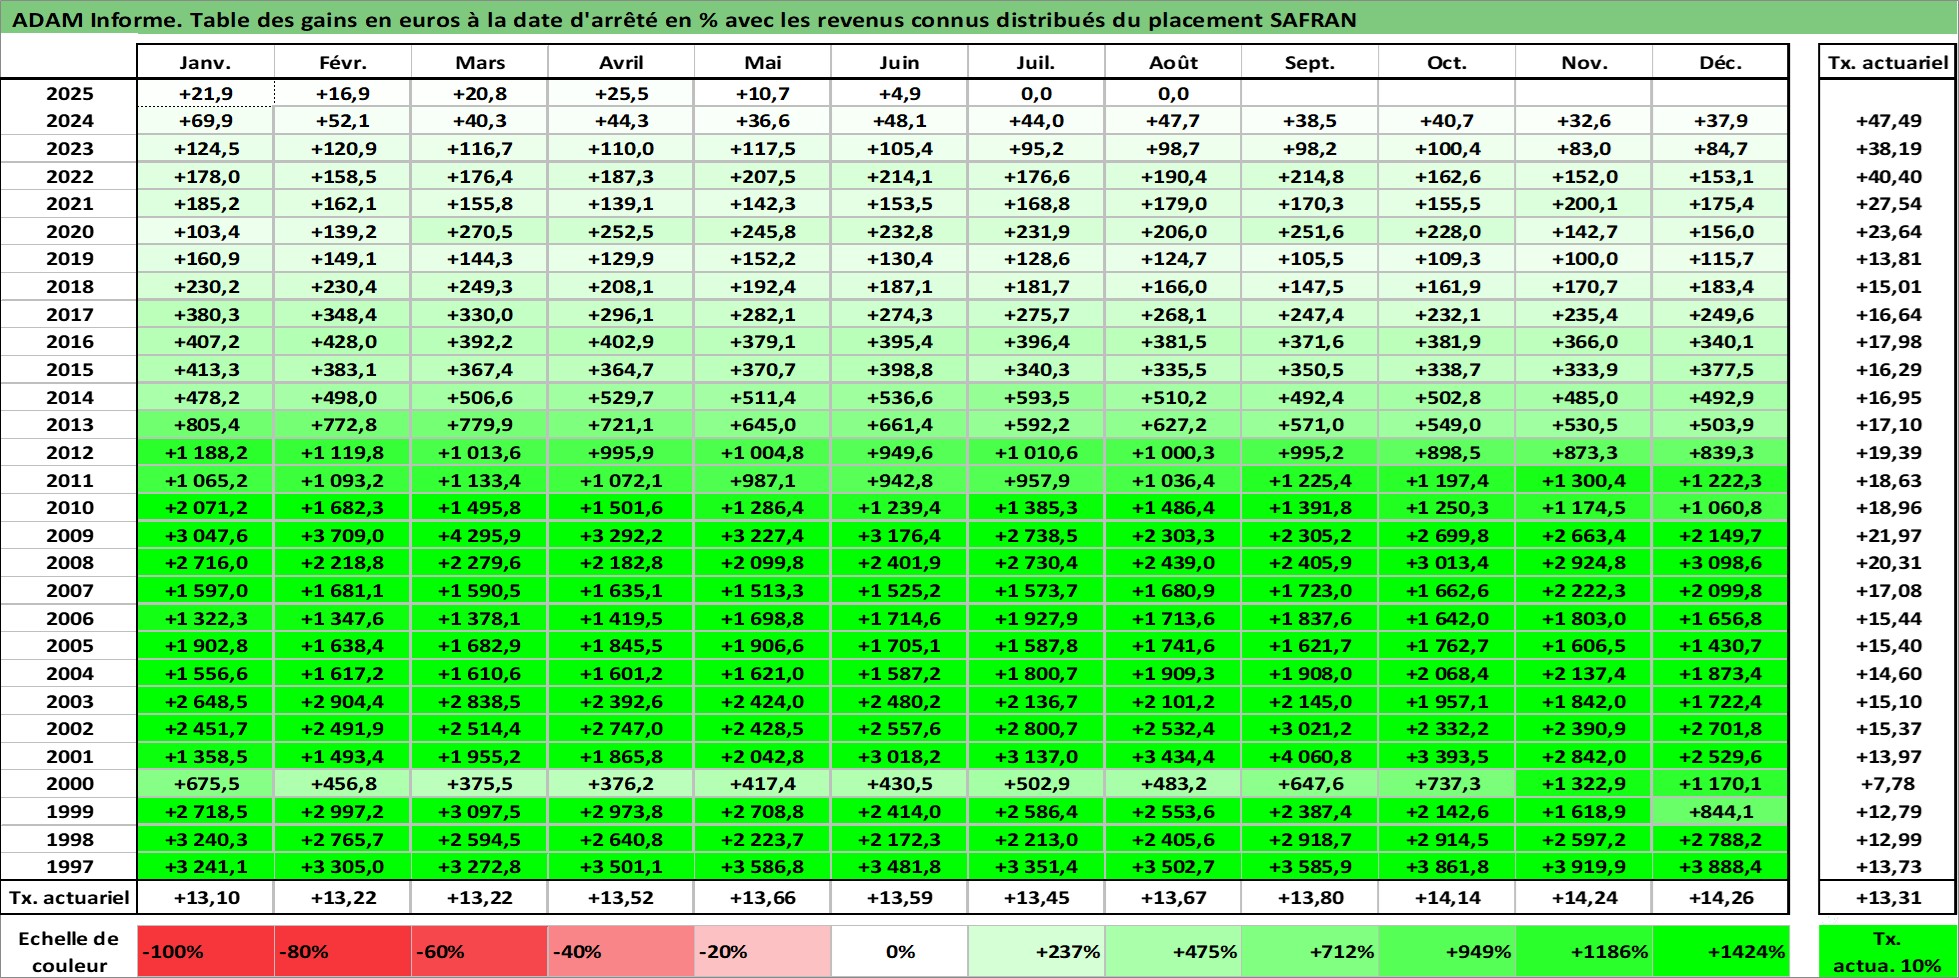Select the cell with value +270,5
Image resolution: width=1959 pixels, height=978 pixels.
[x=480, y=232]
